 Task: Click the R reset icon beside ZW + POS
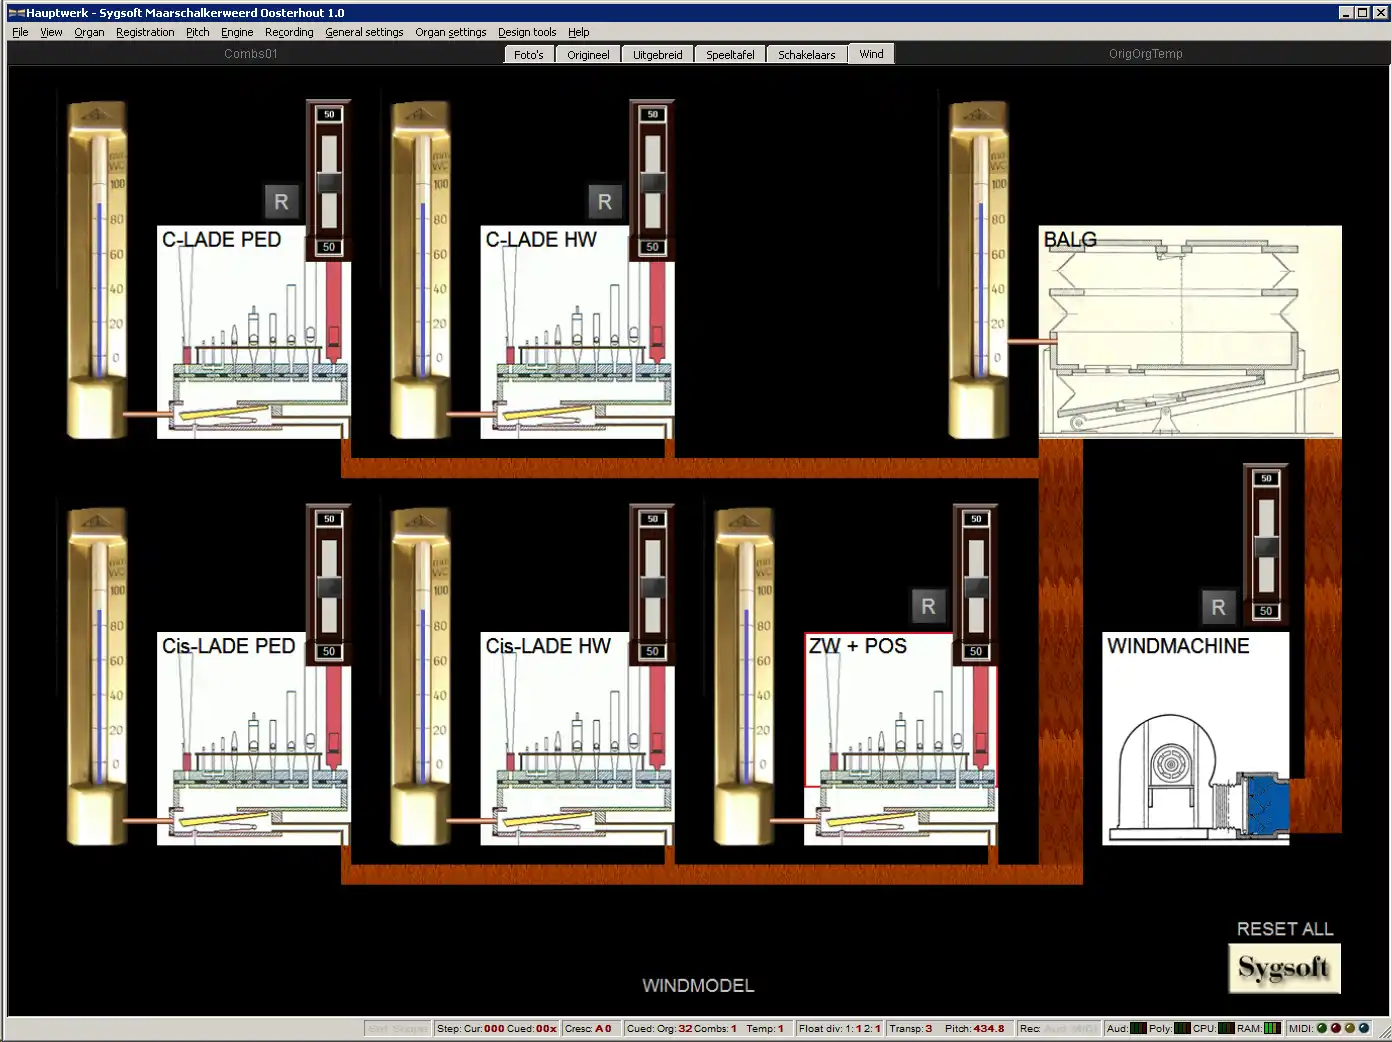pos(928,606)
